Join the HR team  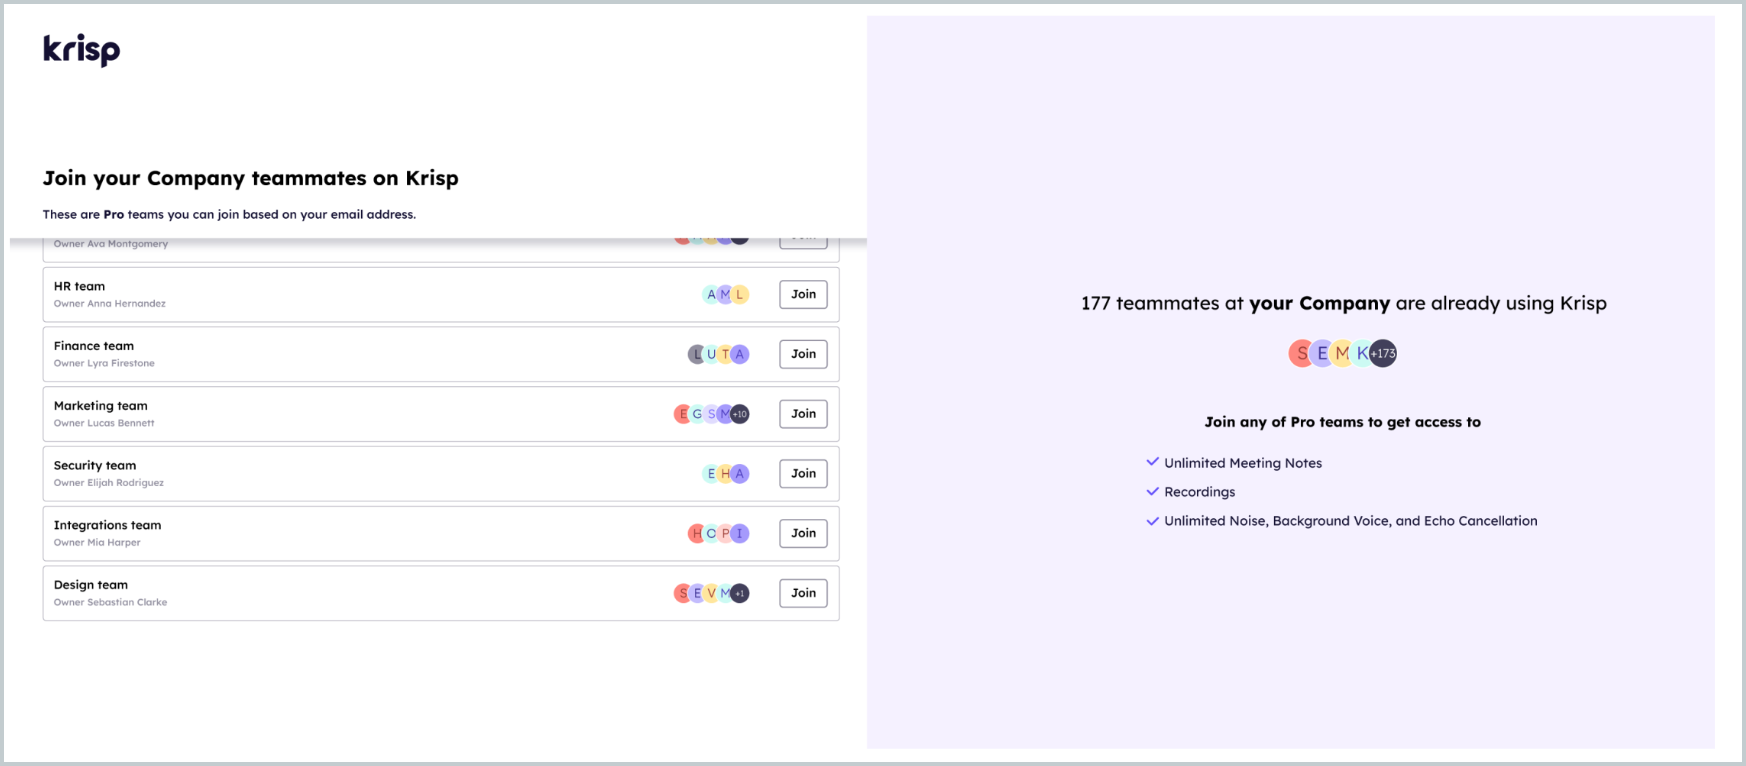[x=803, y=294]
